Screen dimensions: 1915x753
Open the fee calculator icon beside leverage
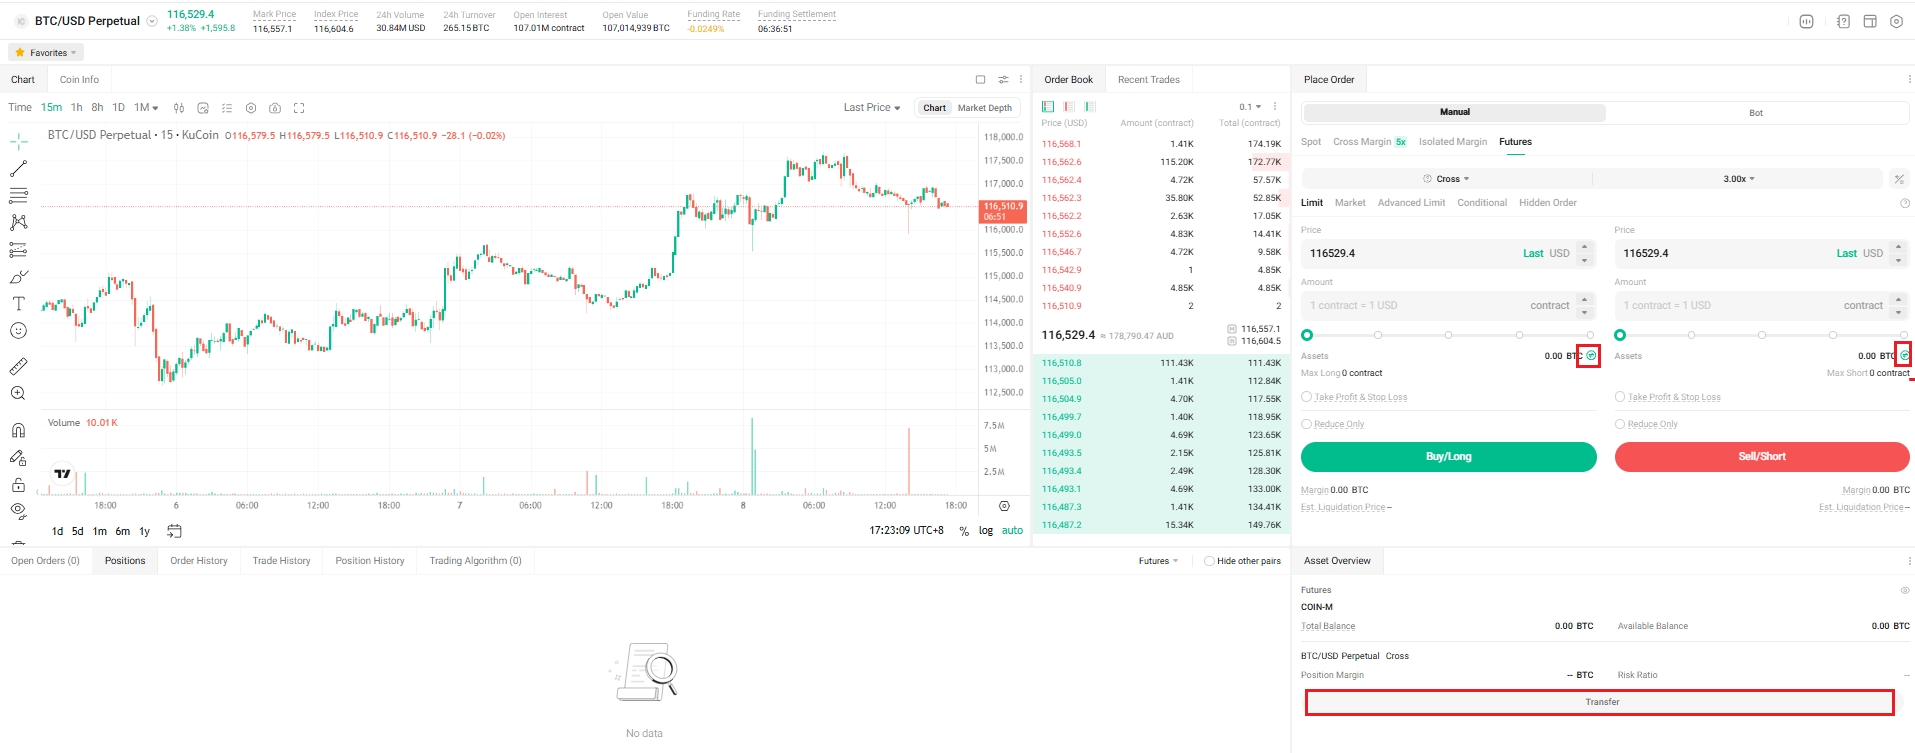[1898, 179]
